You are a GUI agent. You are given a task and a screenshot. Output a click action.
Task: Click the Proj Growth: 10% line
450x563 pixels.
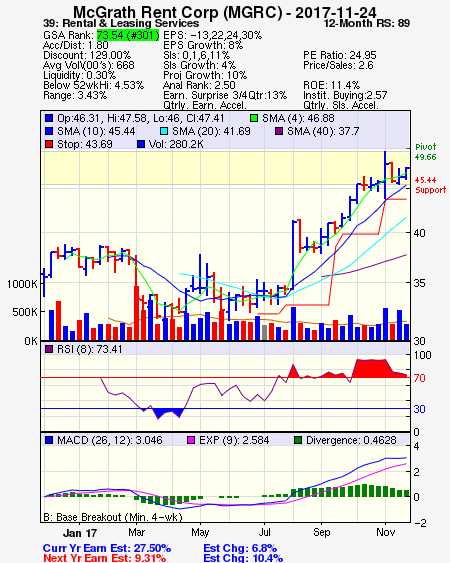205,75
